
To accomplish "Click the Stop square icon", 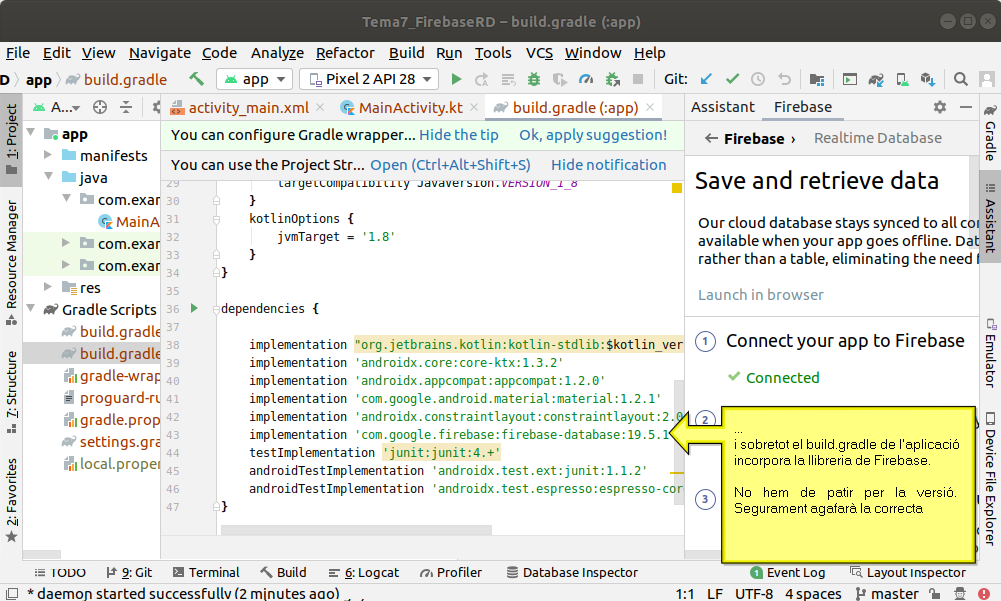I will coord(637,79).
